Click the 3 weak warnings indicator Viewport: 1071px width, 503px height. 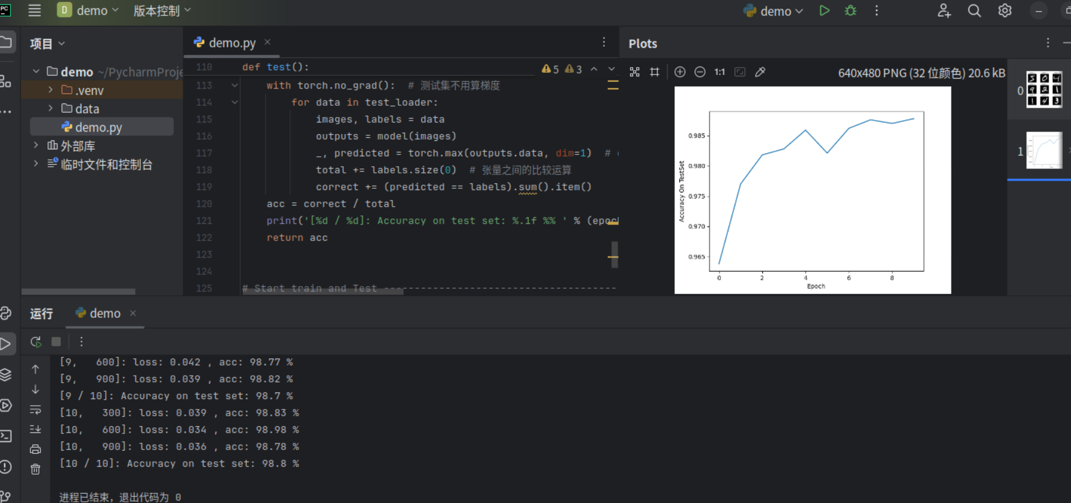click(x=574, y=69)
